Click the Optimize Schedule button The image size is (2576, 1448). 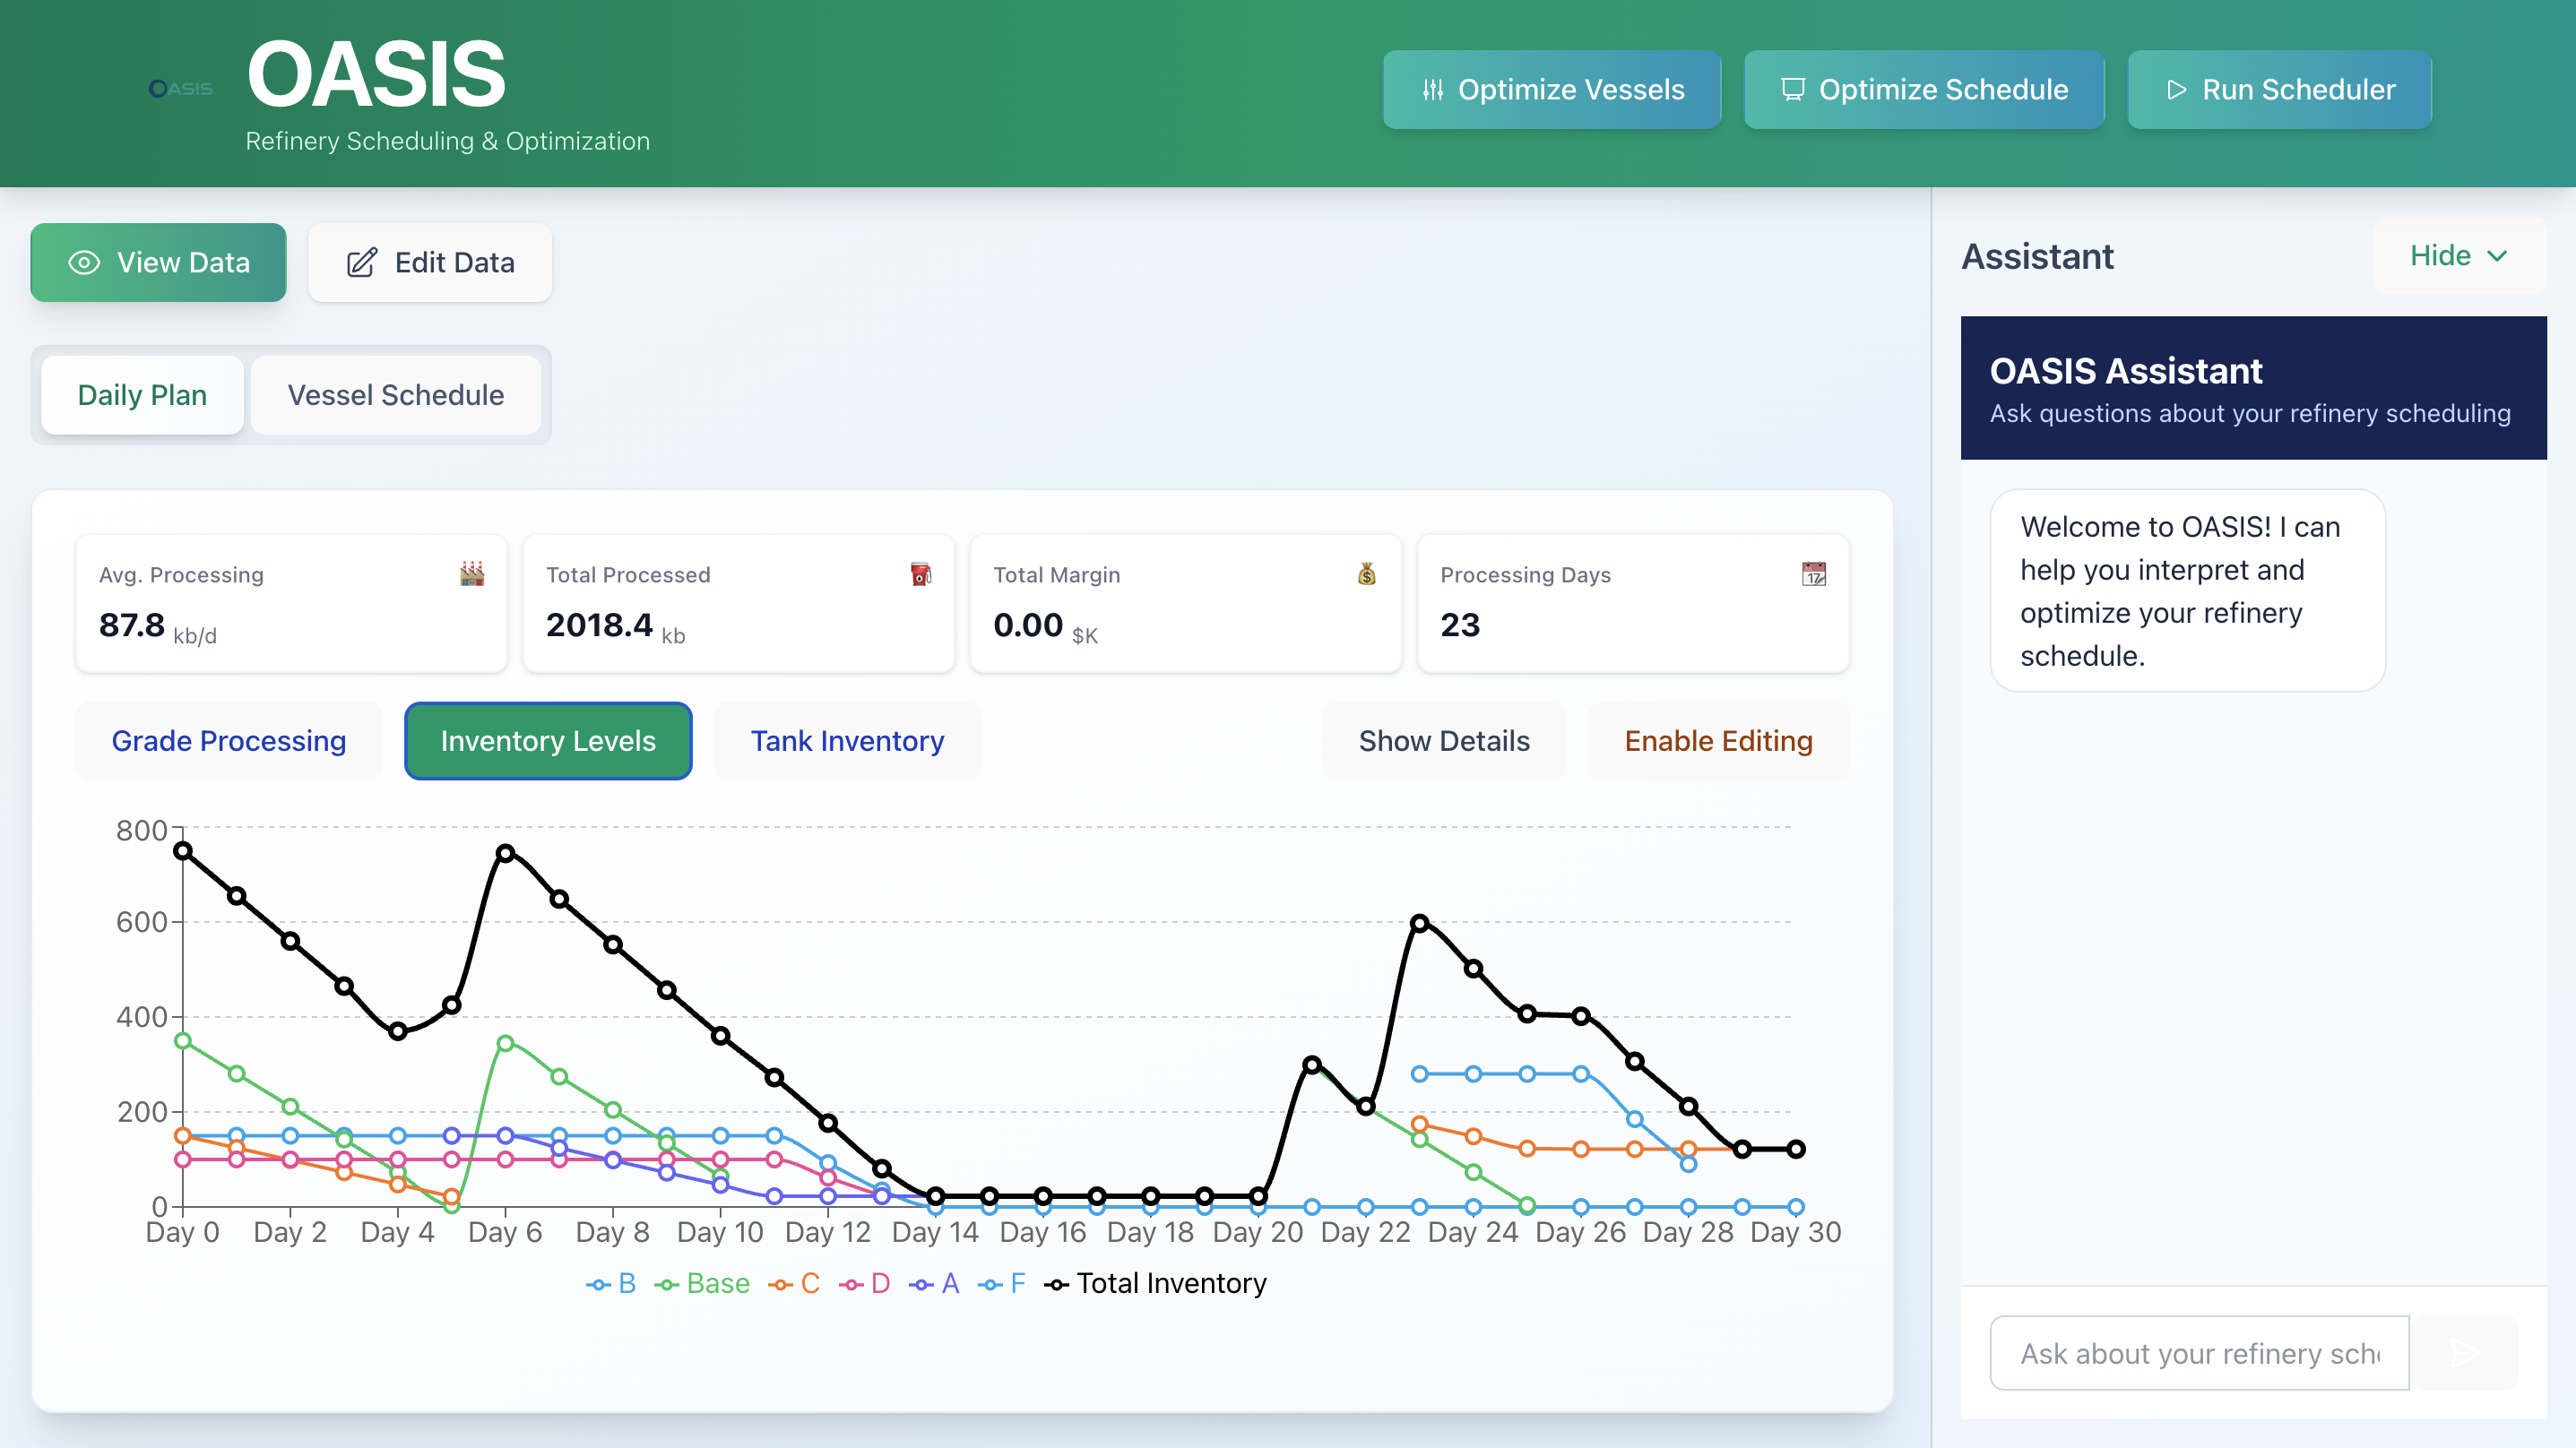(x=1924, y=90)
